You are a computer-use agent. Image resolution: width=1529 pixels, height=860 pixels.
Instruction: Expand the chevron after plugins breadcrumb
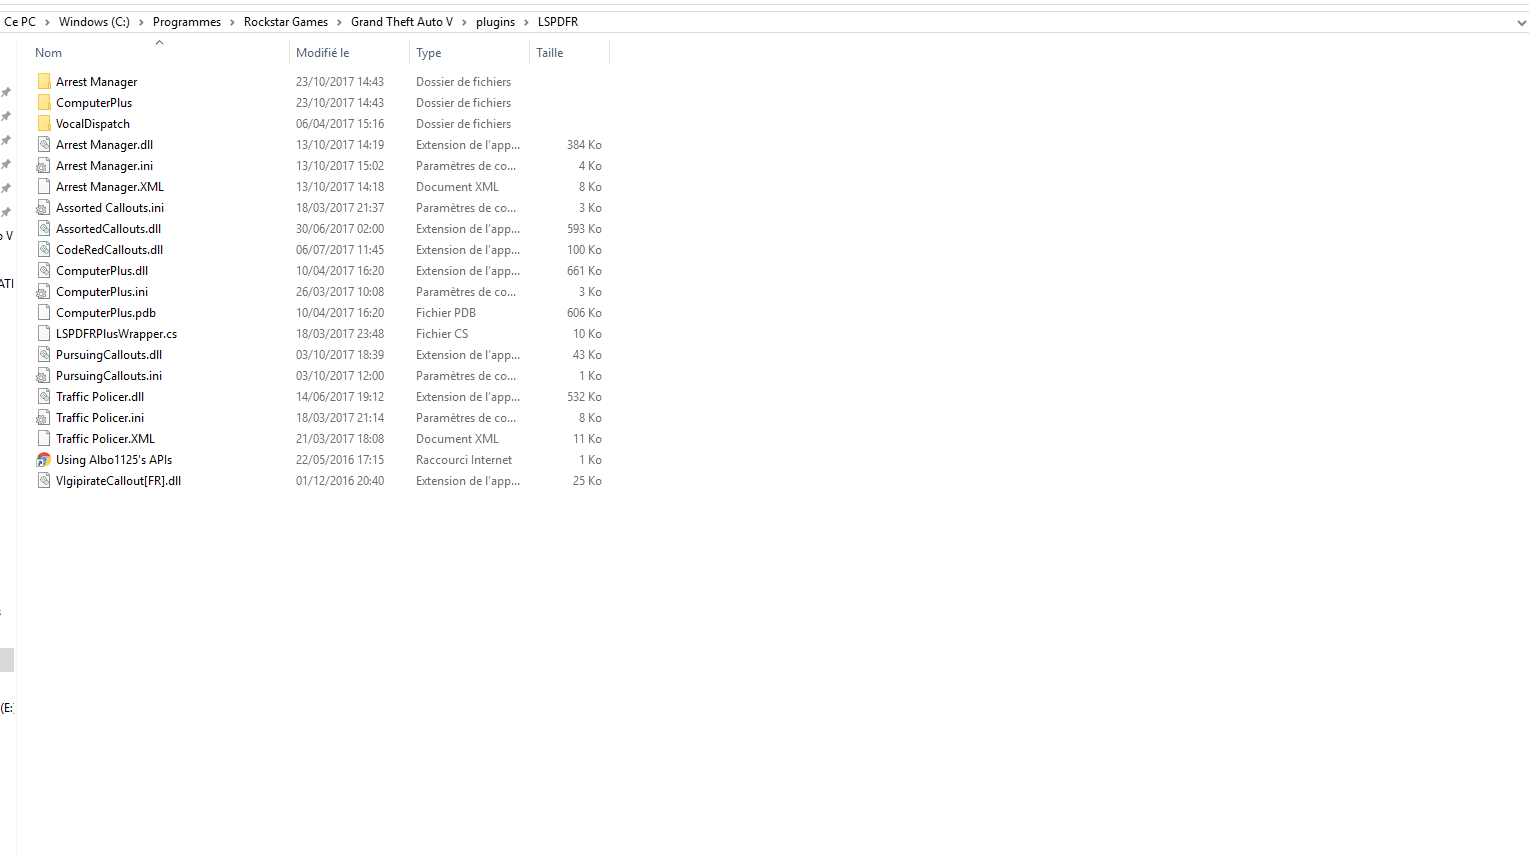pos(526,22)
